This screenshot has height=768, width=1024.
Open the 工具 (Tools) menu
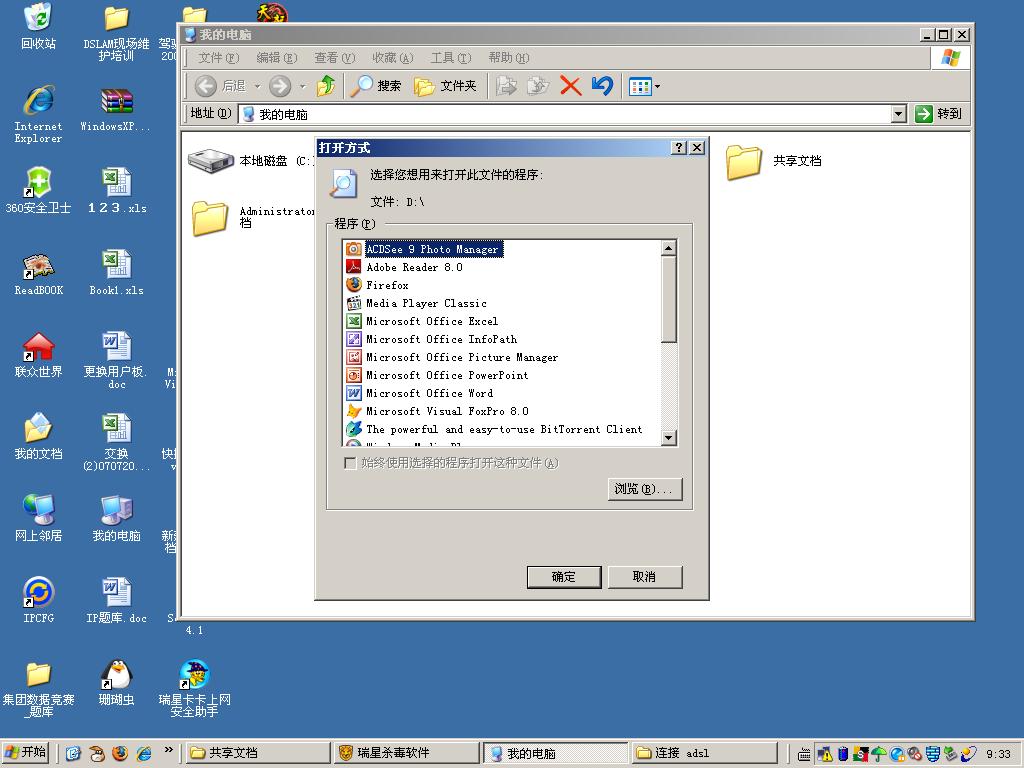(451, 57)
